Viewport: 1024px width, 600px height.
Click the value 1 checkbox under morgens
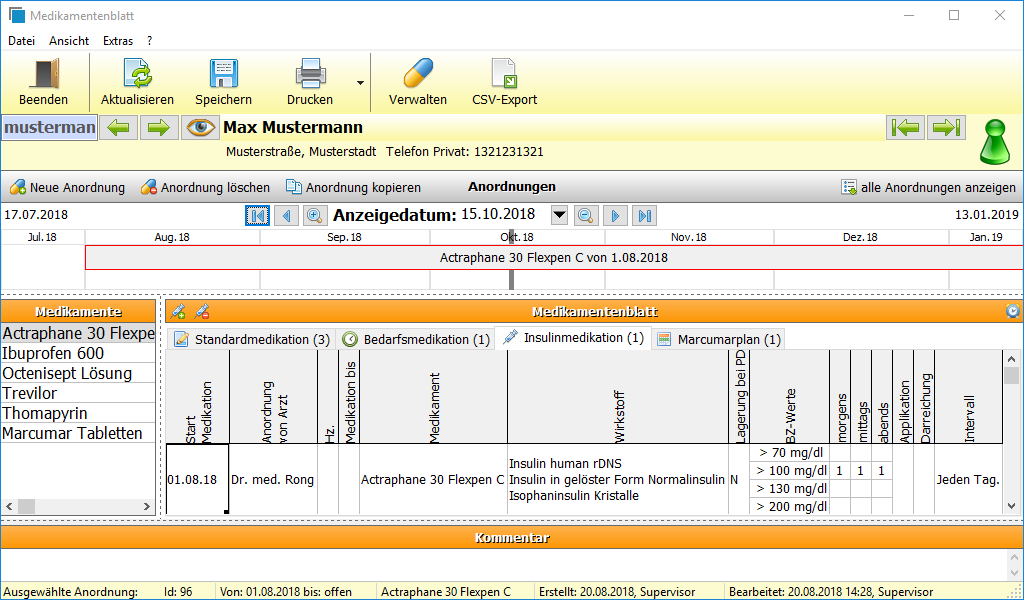coord(838,471)
